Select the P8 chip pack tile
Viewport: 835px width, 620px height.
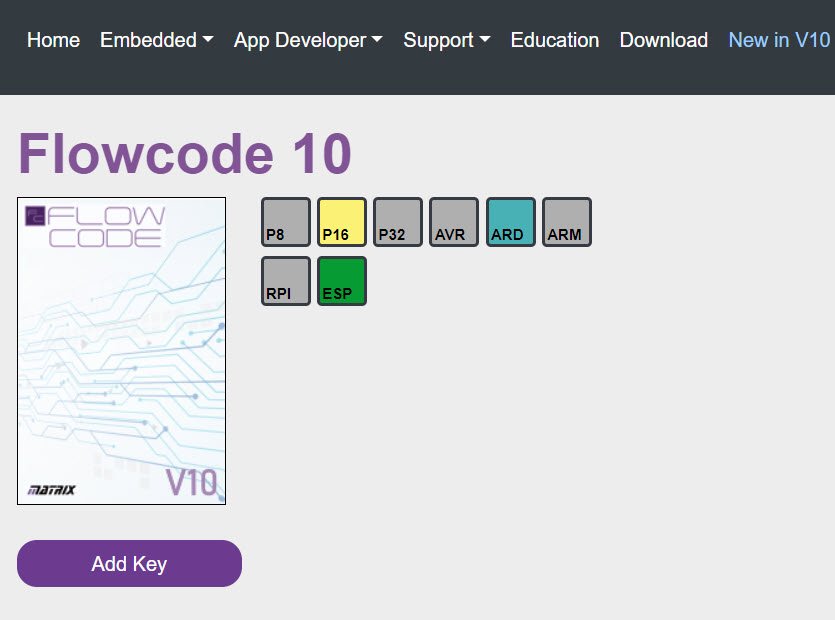point(285,222)
